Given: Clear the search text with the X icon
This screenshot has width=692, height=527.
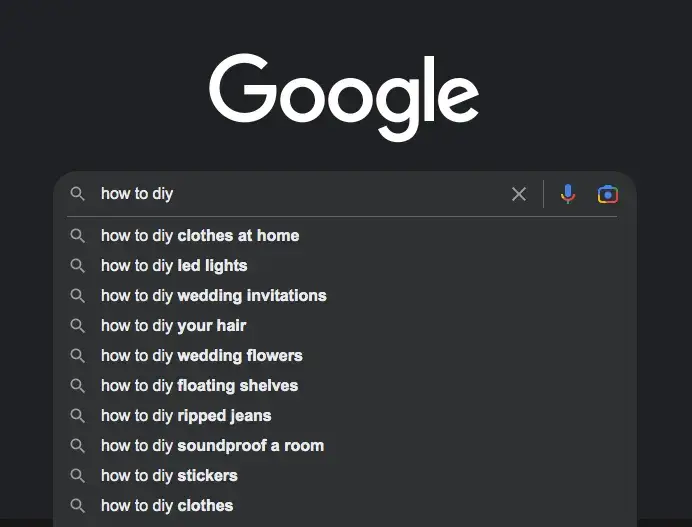Looking at the screenshot, I should (519, 194).
